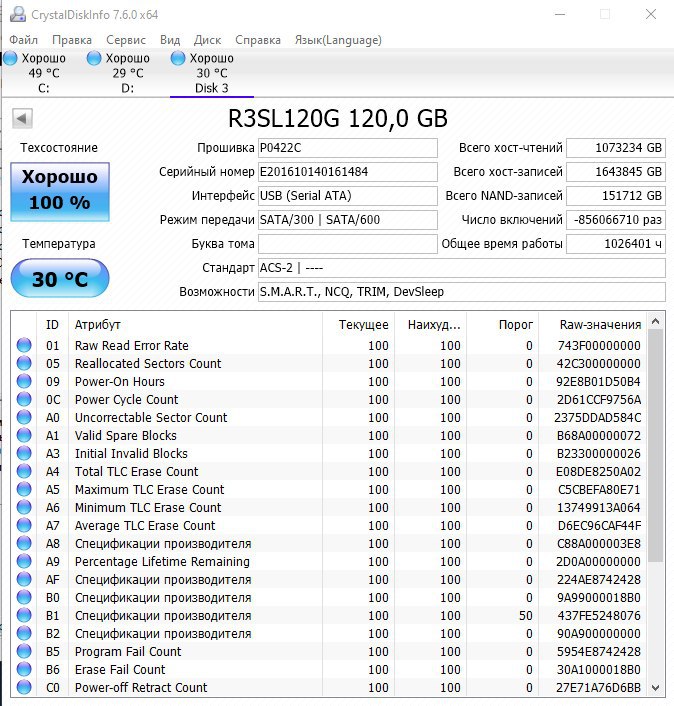
Task: Open the Справка menu
Action: (258, 40)
